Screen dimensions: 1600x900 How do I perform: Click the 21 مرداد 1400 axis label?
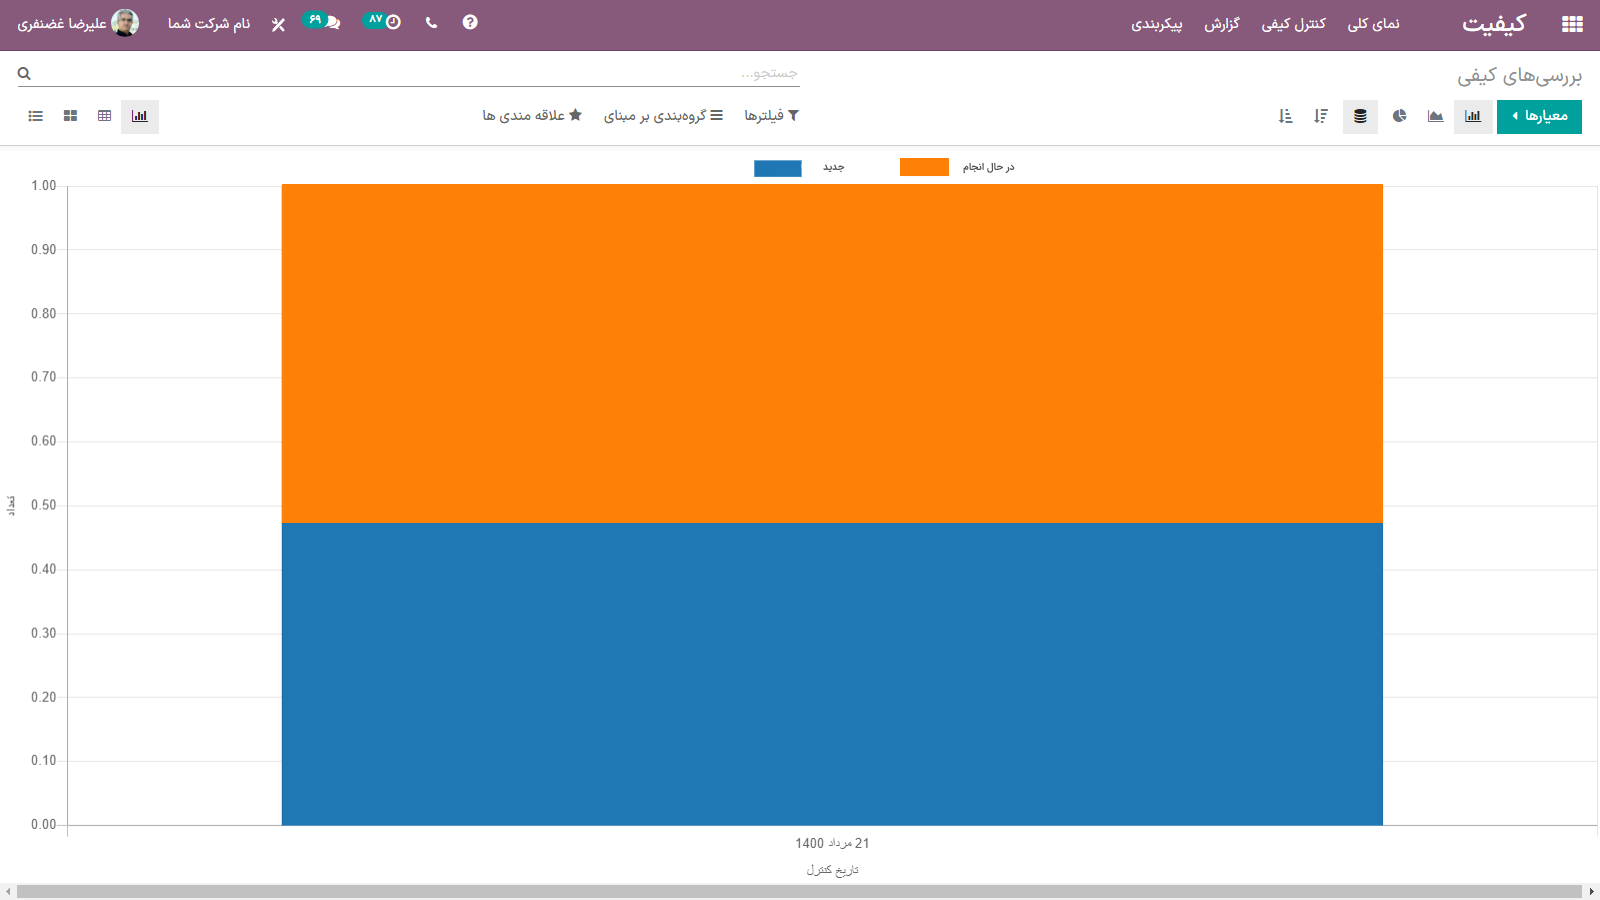click(x=832, y=843)
